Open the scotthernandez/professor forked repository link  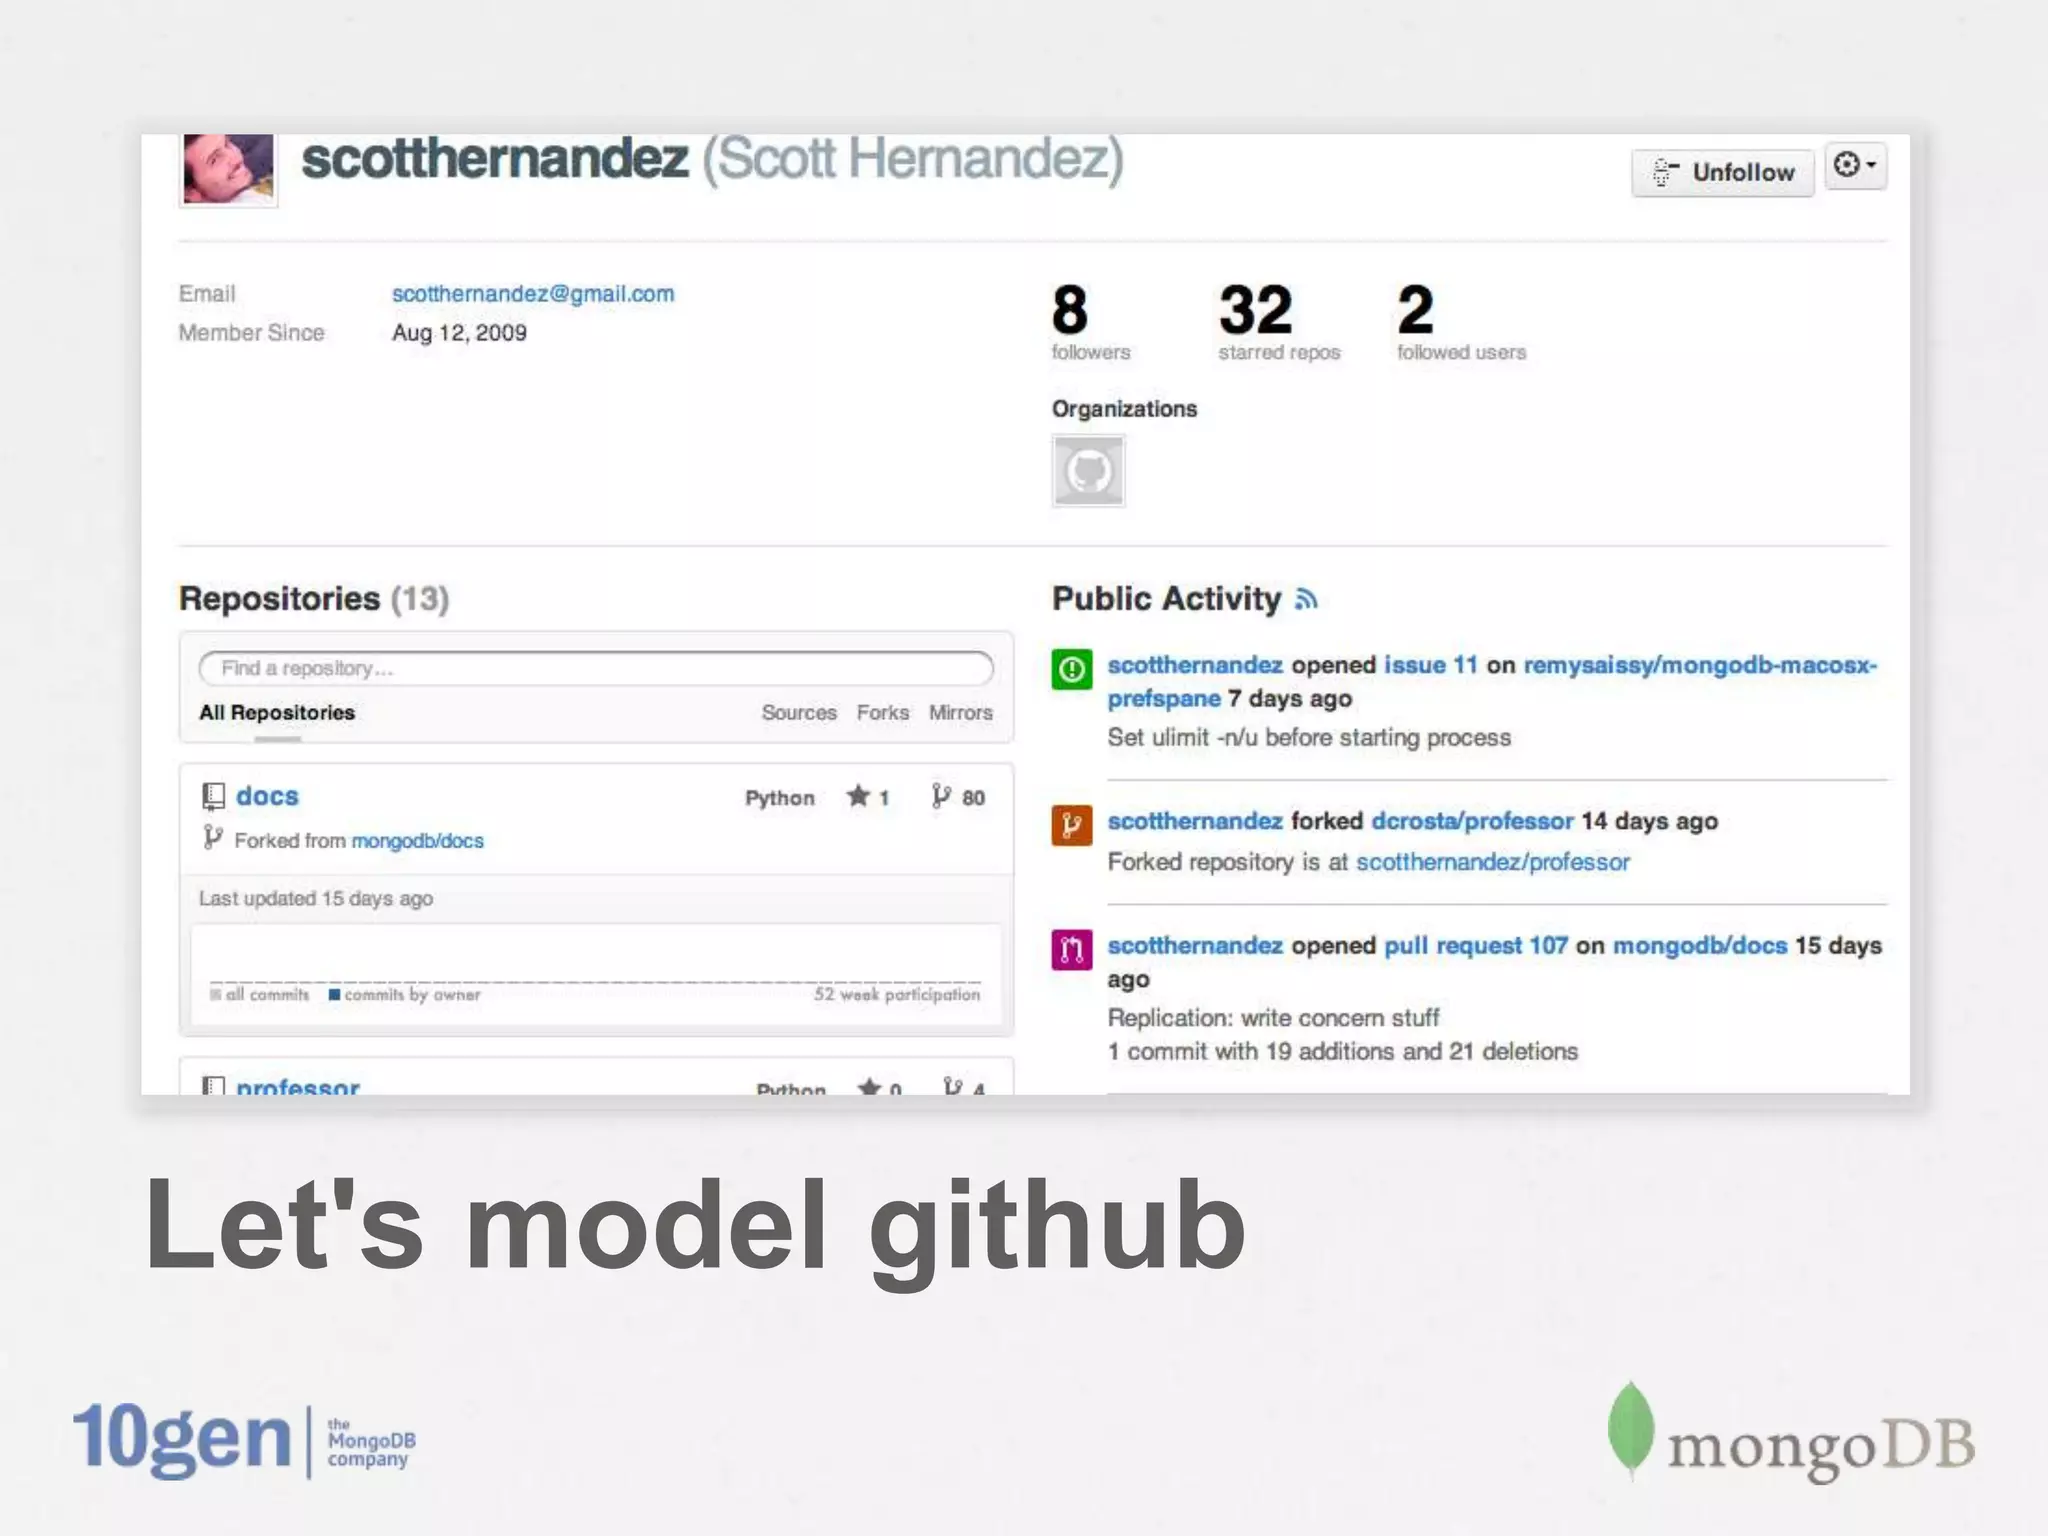(x=1492, y=862)
